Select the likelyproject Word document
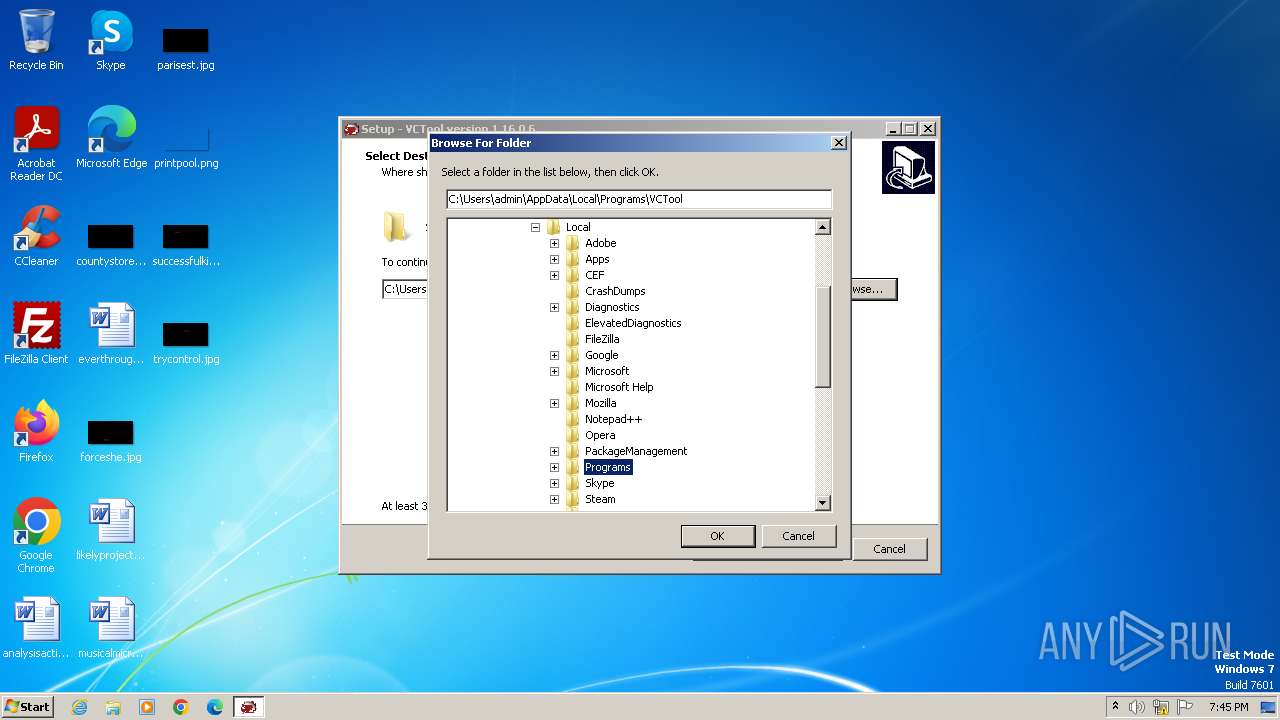The height and width of the screenshot is (720, 1280). pos(111,530)
